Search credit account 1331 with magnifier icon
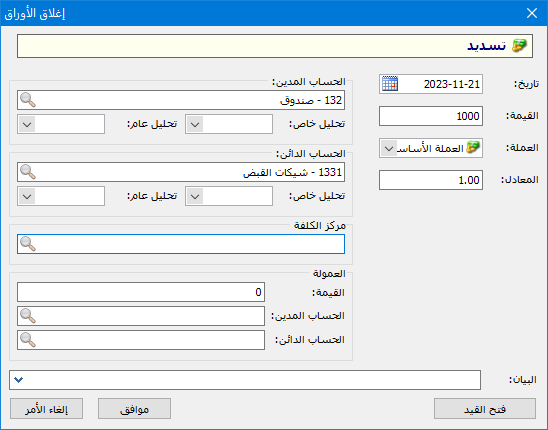548x430 pixels. [28, 172]
